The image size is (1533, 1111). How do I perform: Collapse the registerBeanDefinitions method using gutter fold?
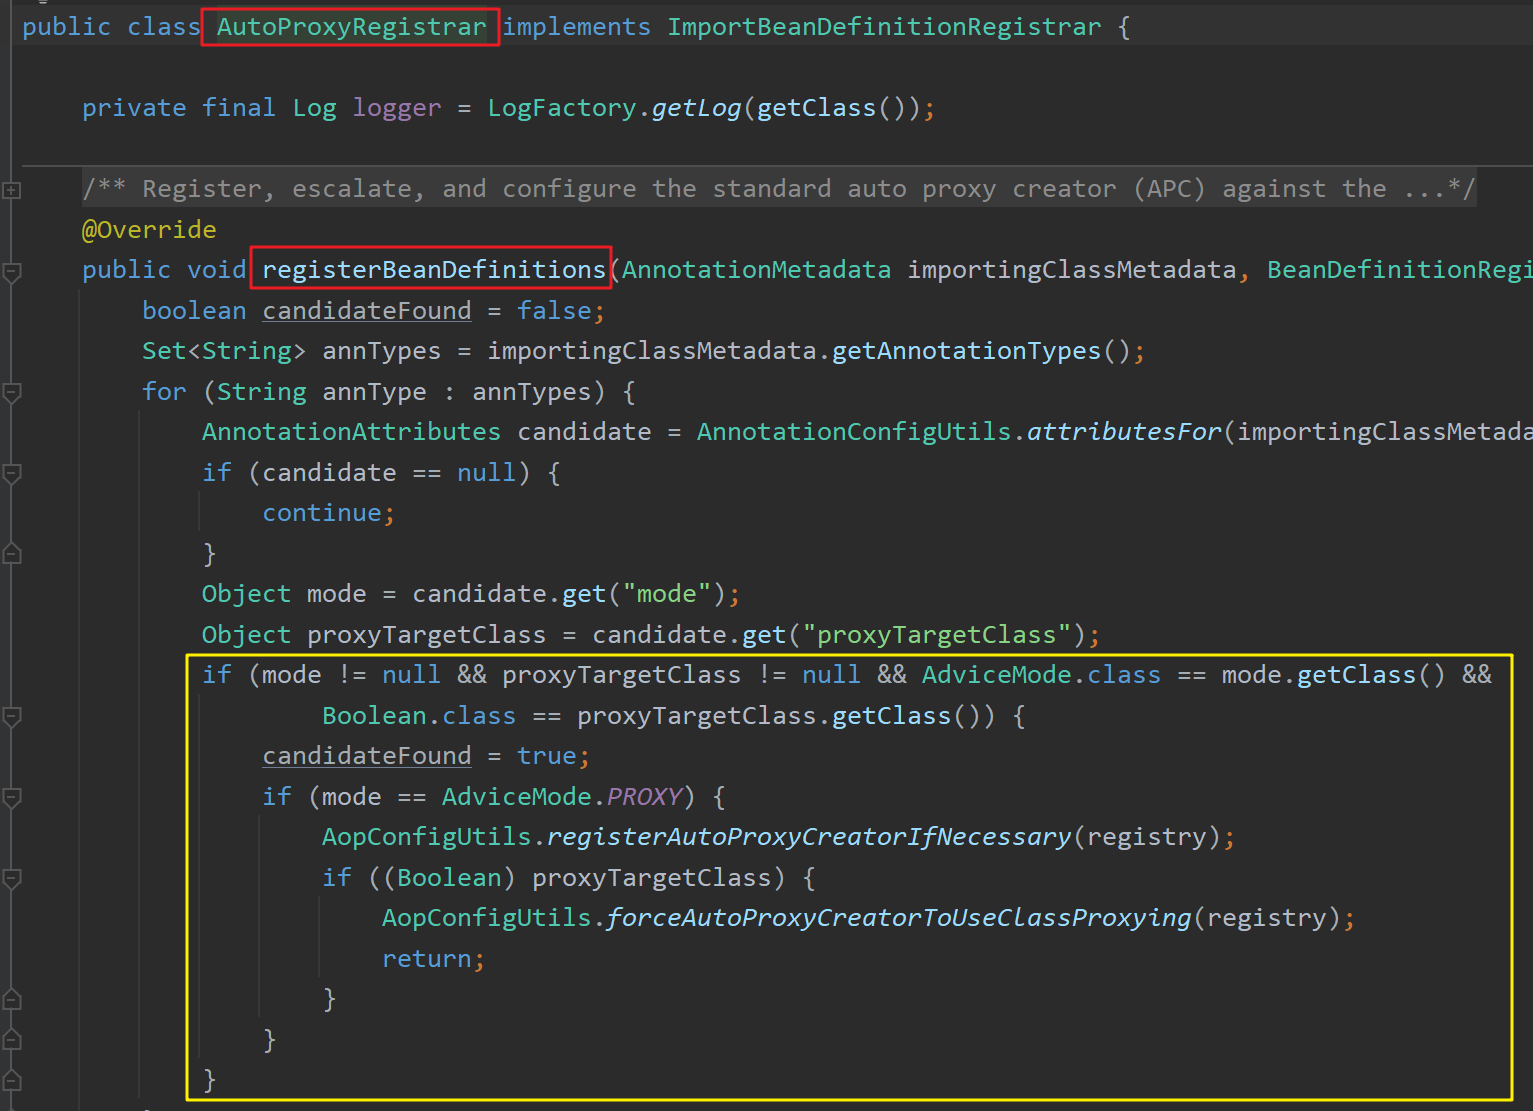12,271
